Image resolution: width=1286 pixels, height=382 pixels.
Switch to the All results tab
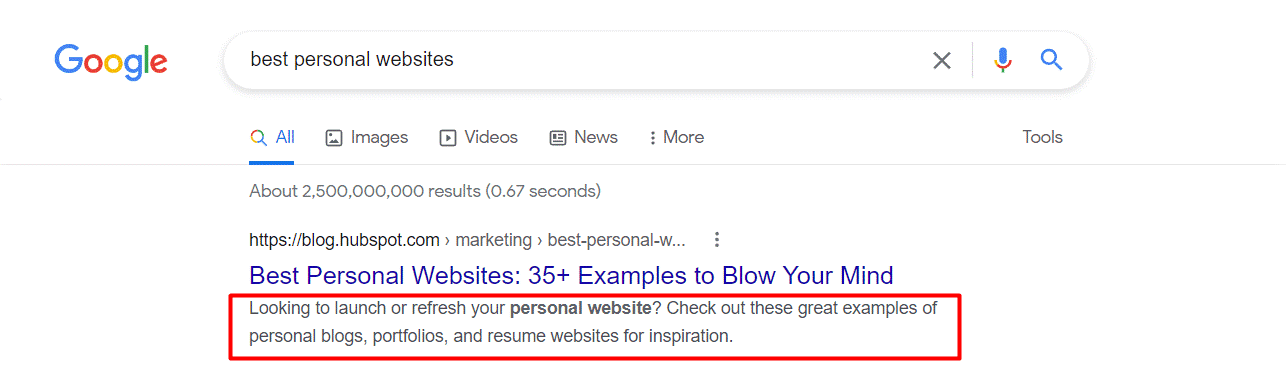285,138
